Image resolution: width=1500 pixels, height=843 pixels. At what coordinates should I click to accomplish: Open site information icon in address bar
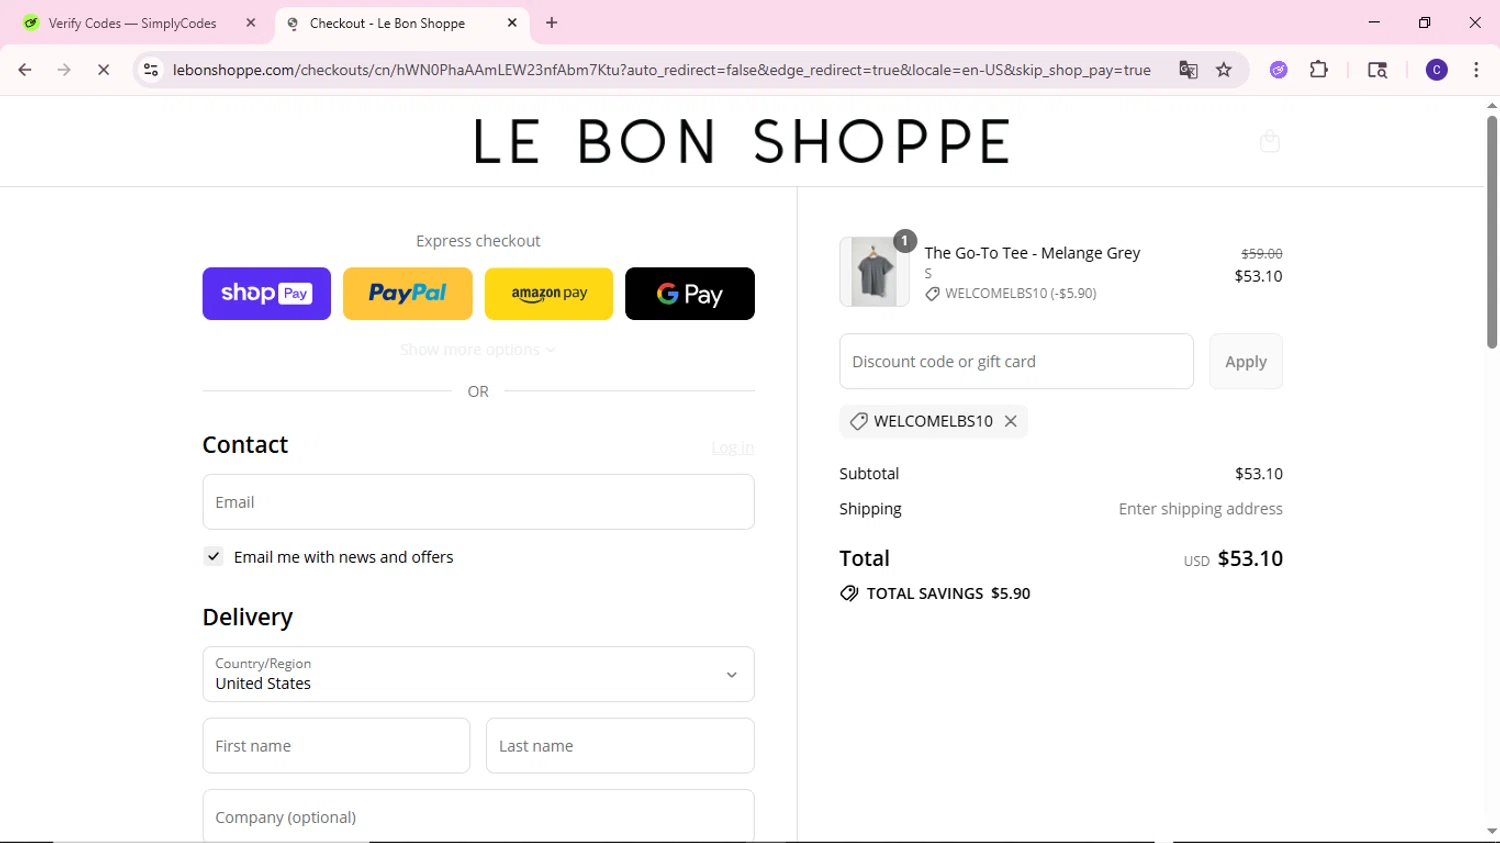pyautogui.click(x=150, y=70)
